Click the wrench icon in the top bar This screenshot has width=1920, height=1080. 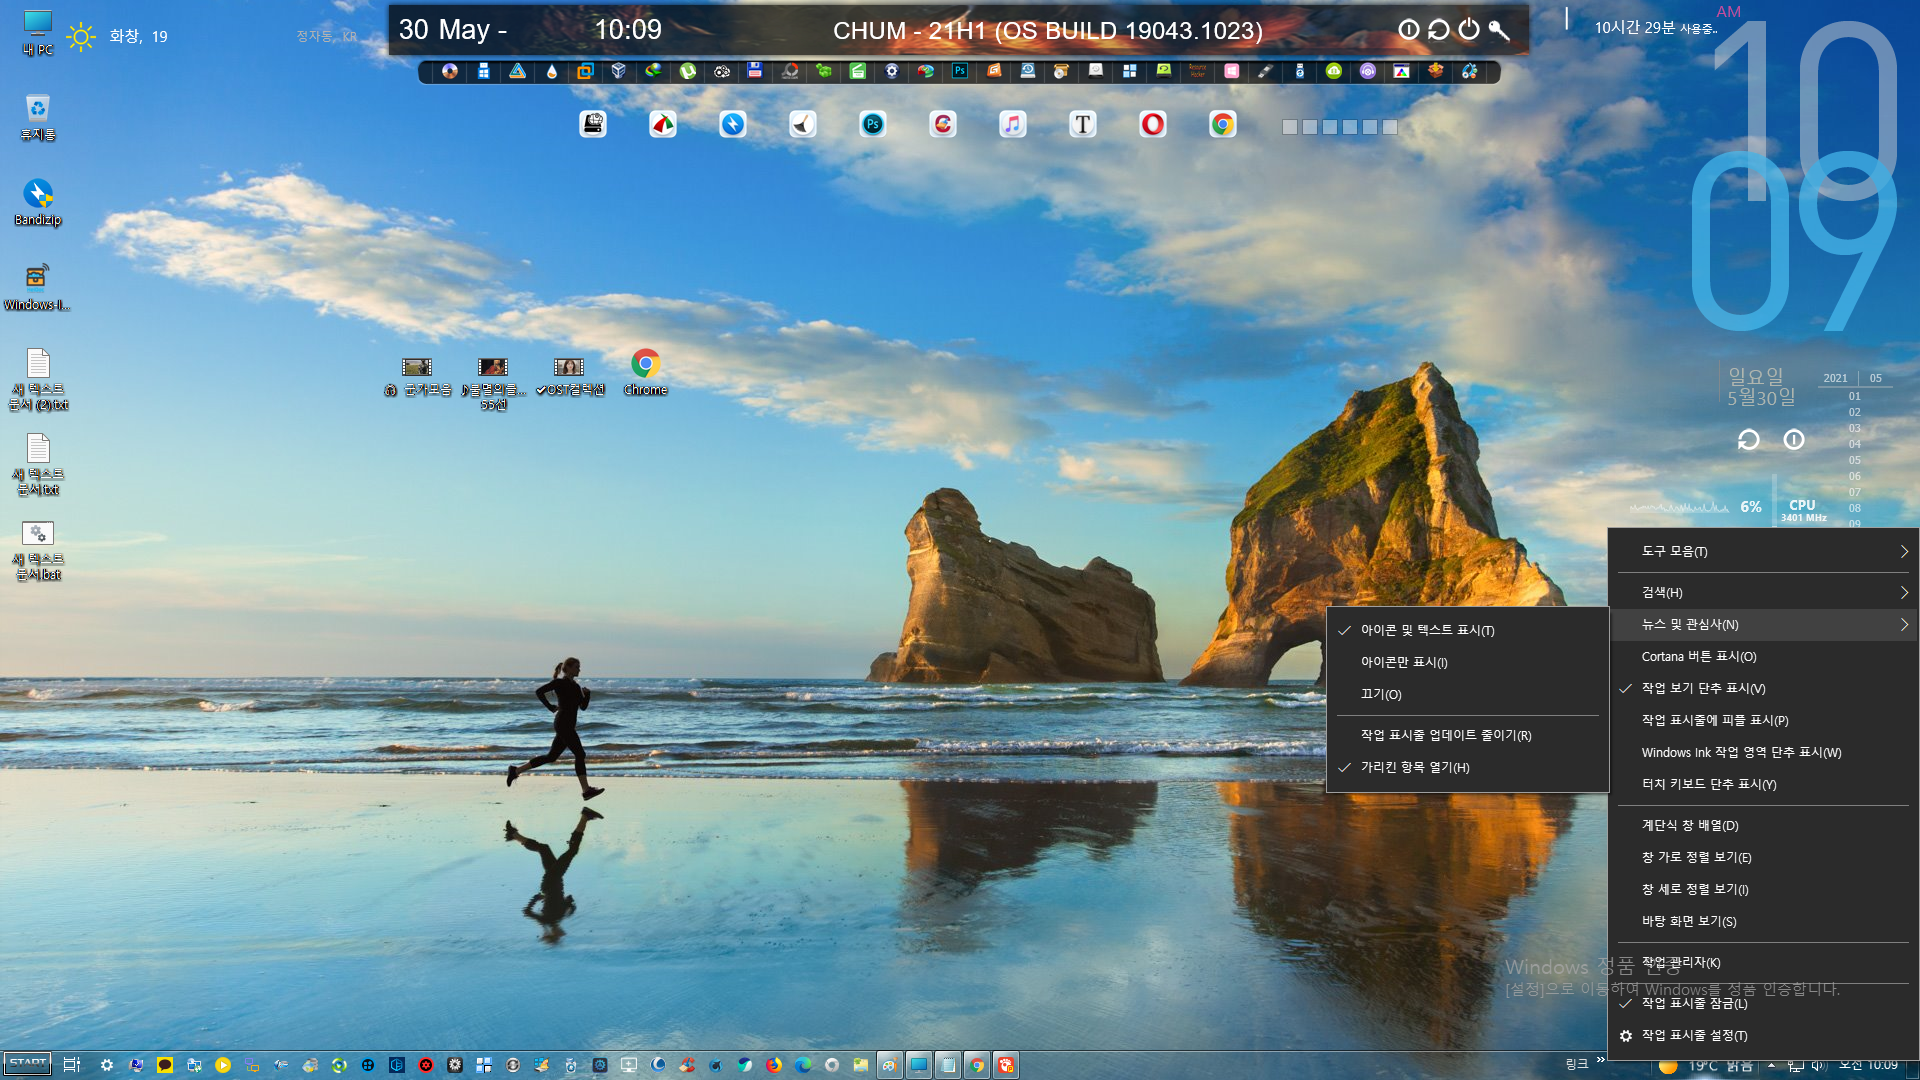click(x=1499, y=30)
